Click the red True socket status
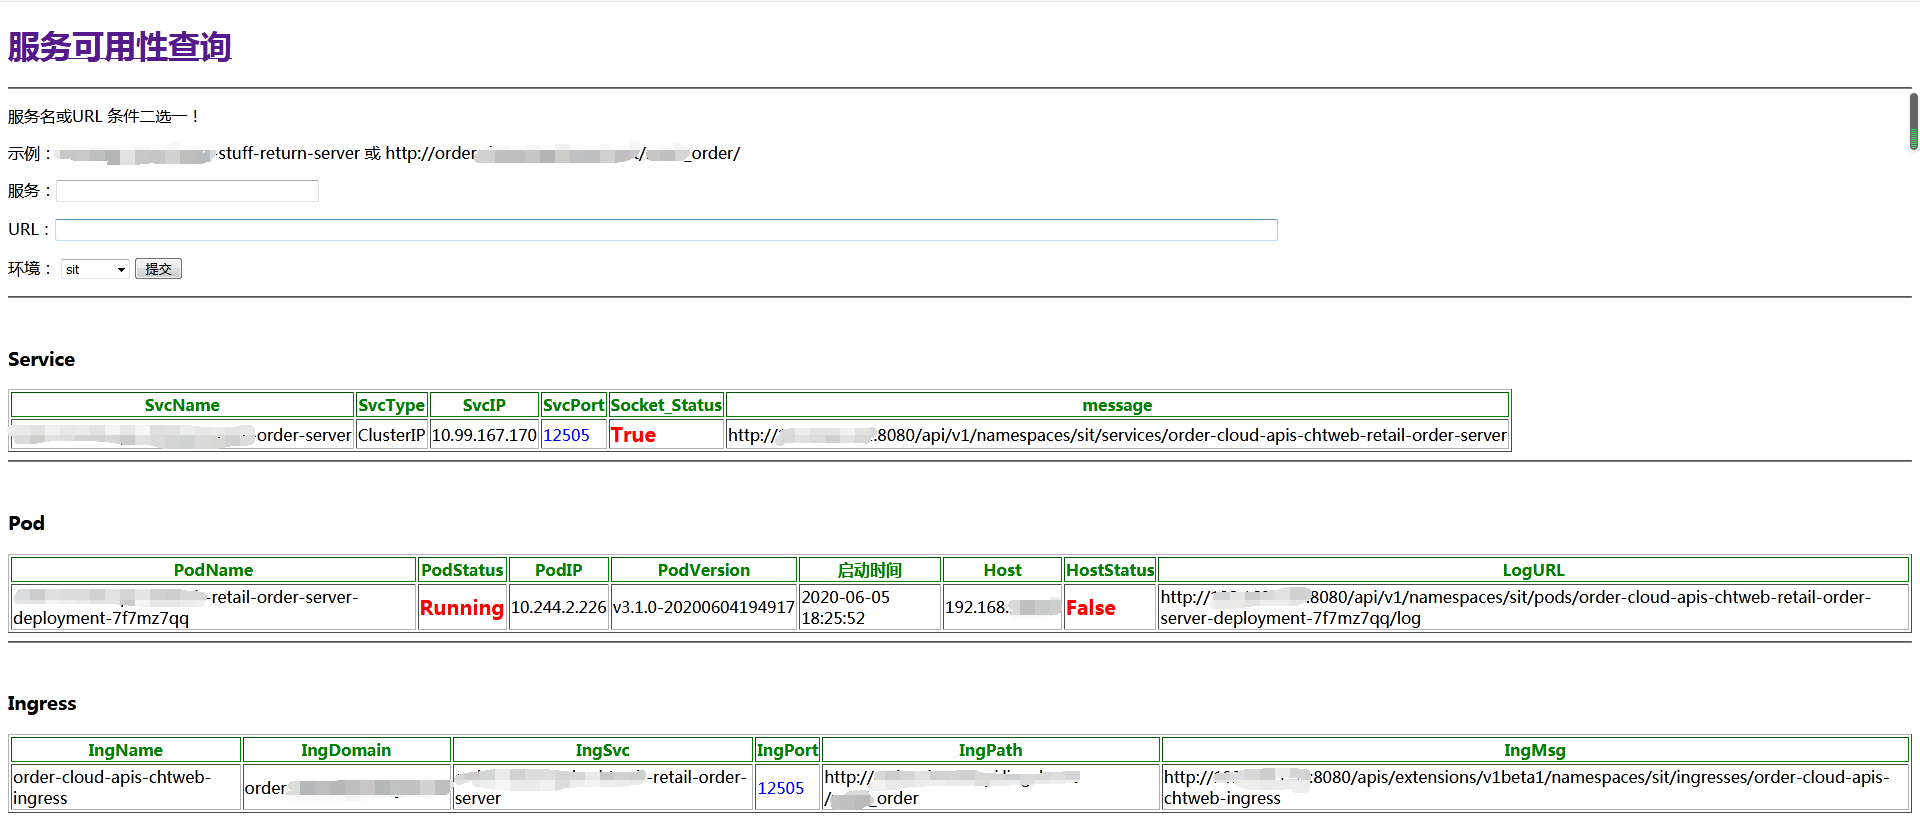Screen dimensions: 1920x828 [x=633, y=435]
